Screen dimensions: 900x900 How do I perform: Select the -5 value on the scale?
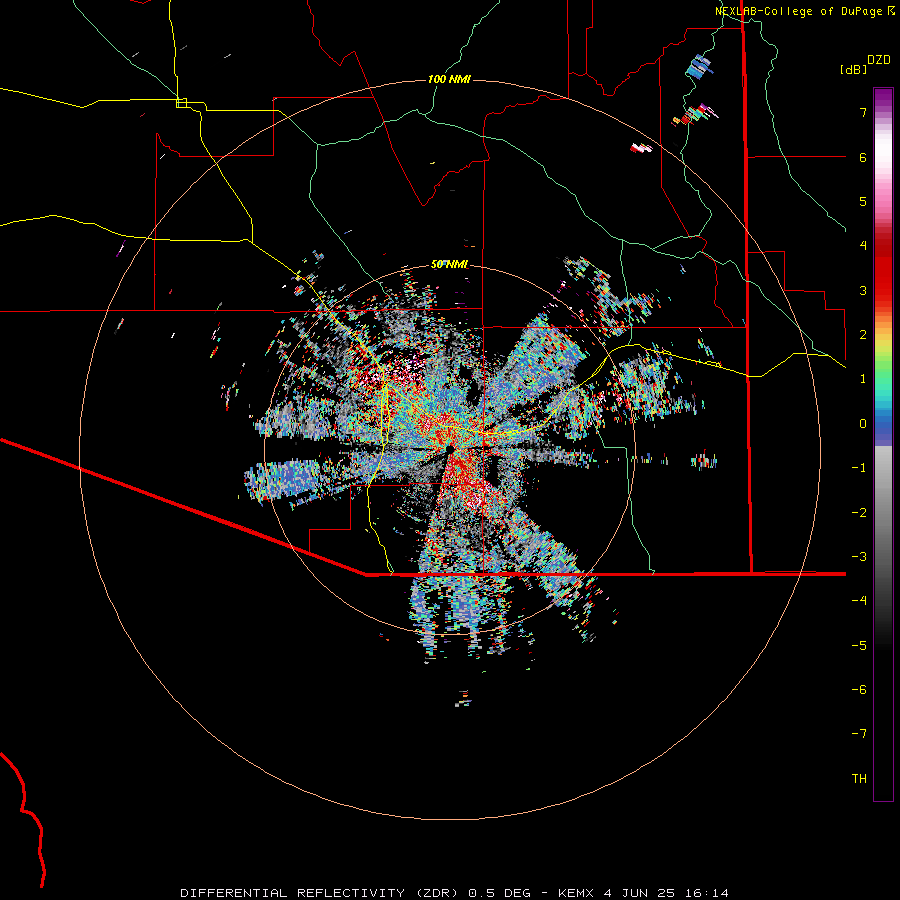tap(859, 646)
